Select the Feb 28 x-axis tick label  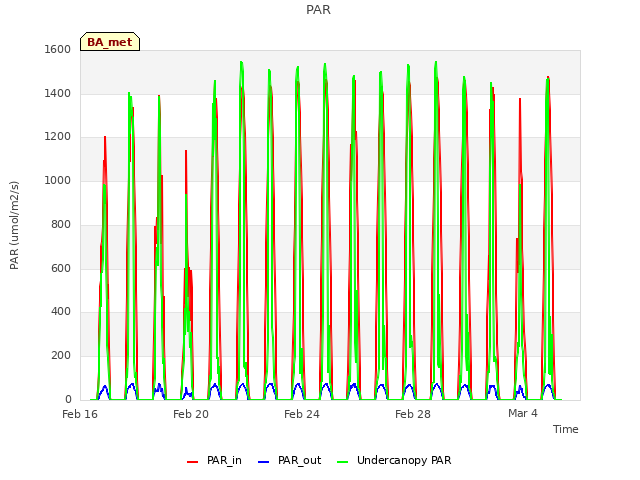click(x=413, y=414)
